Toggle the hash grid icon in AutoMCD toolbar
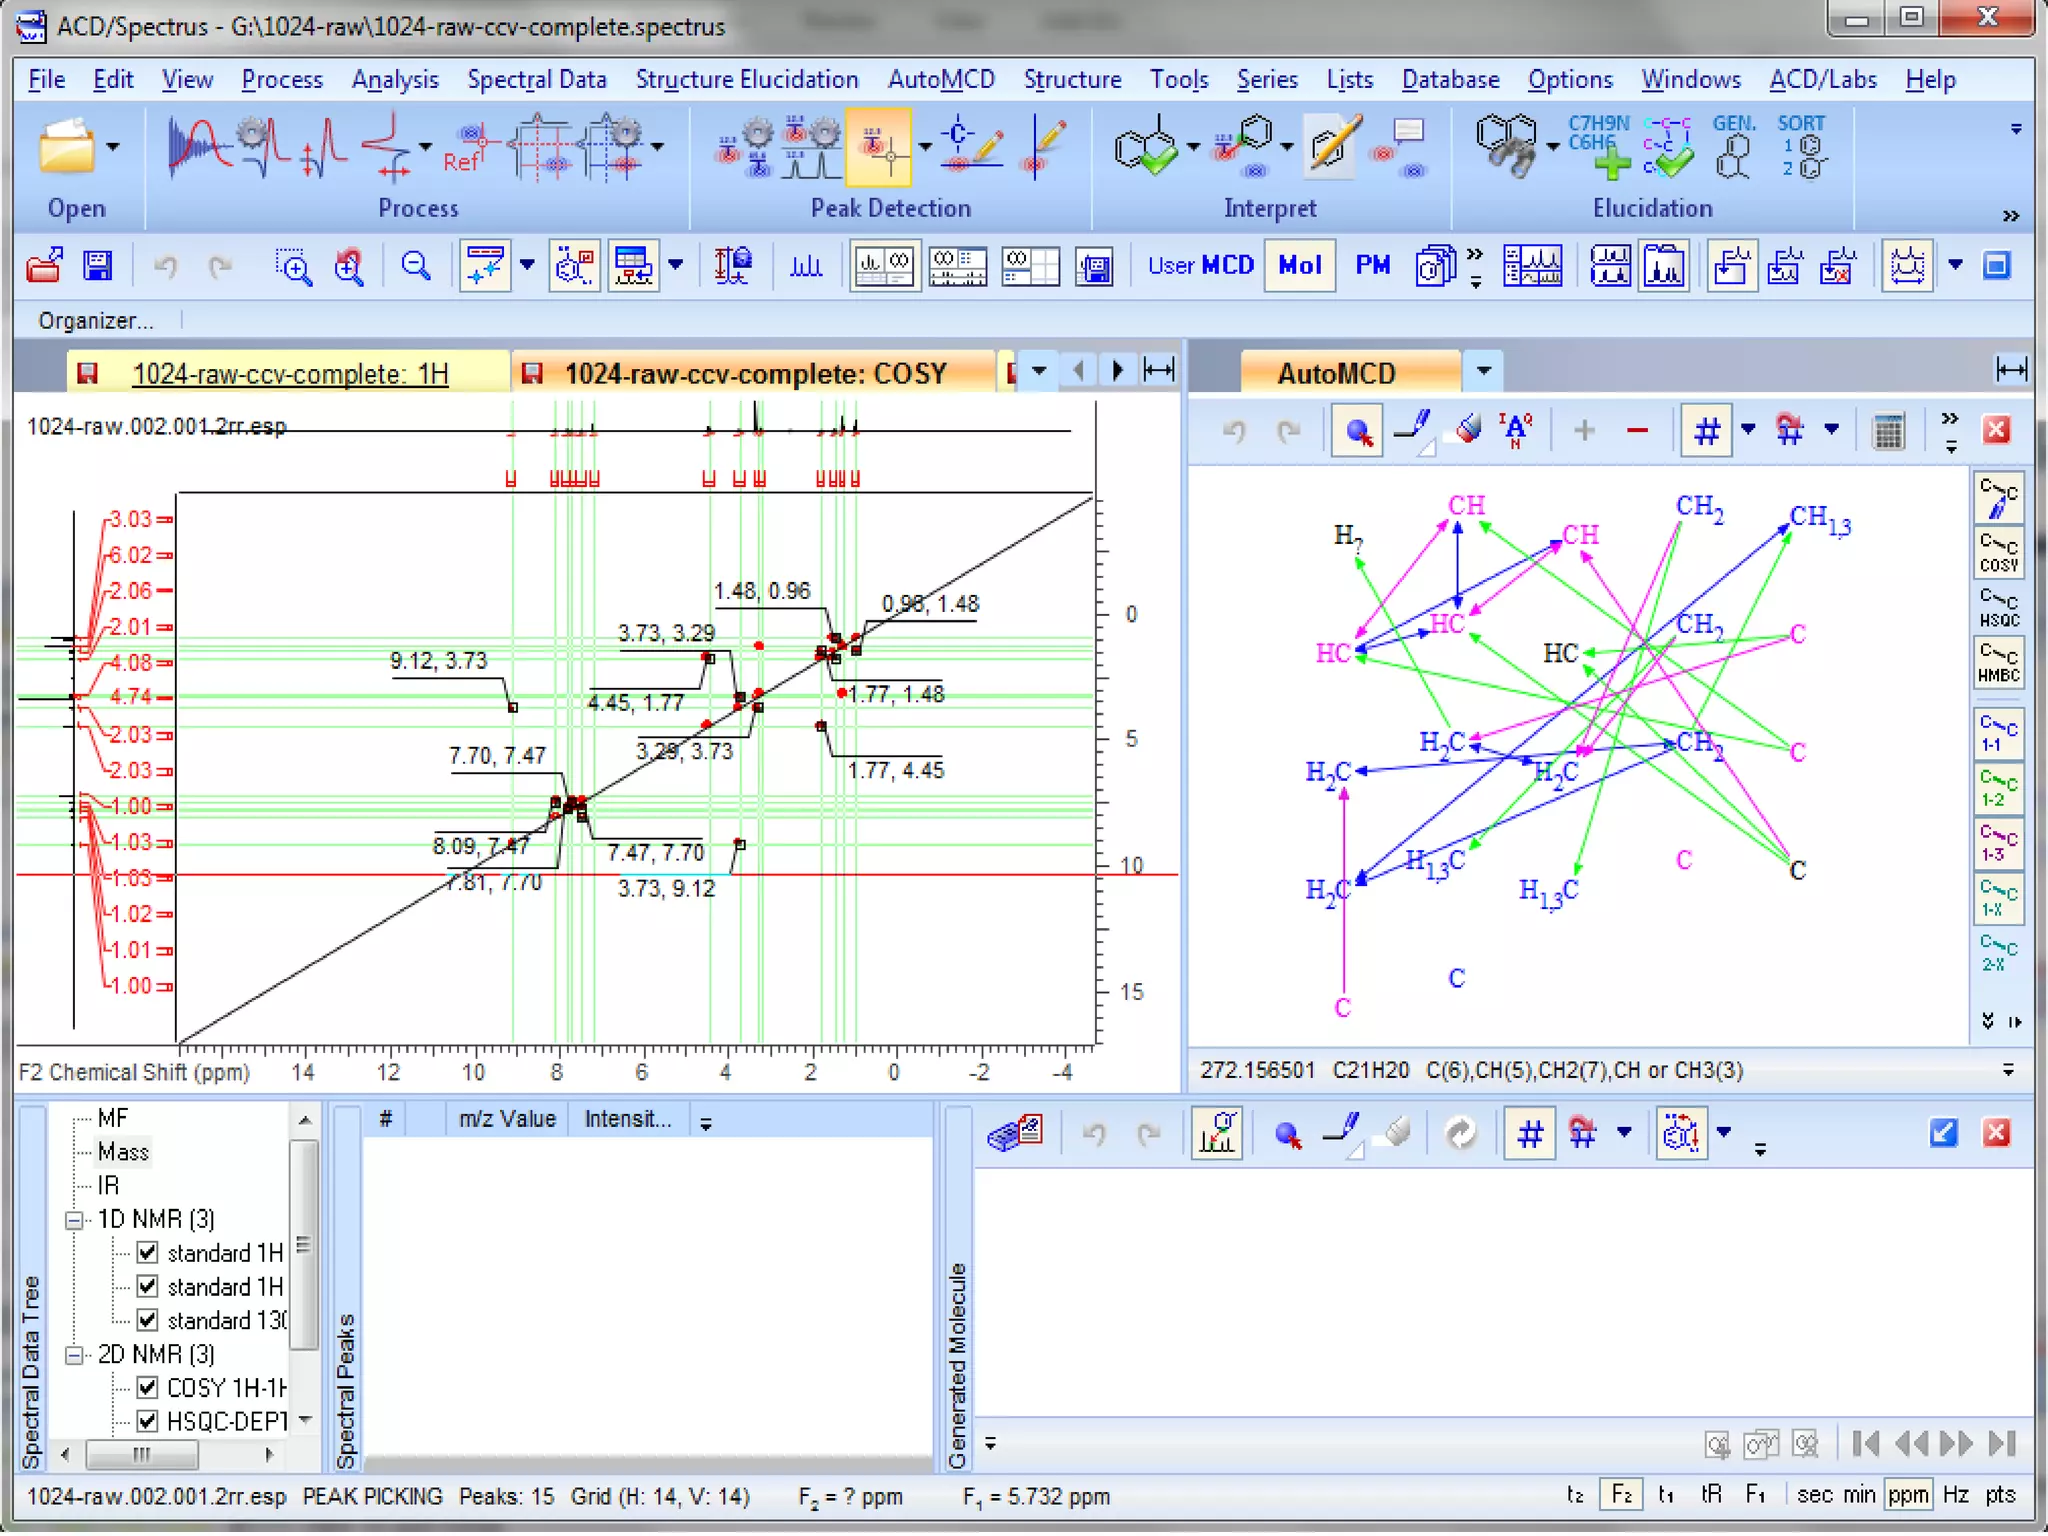 (1707, 431)
